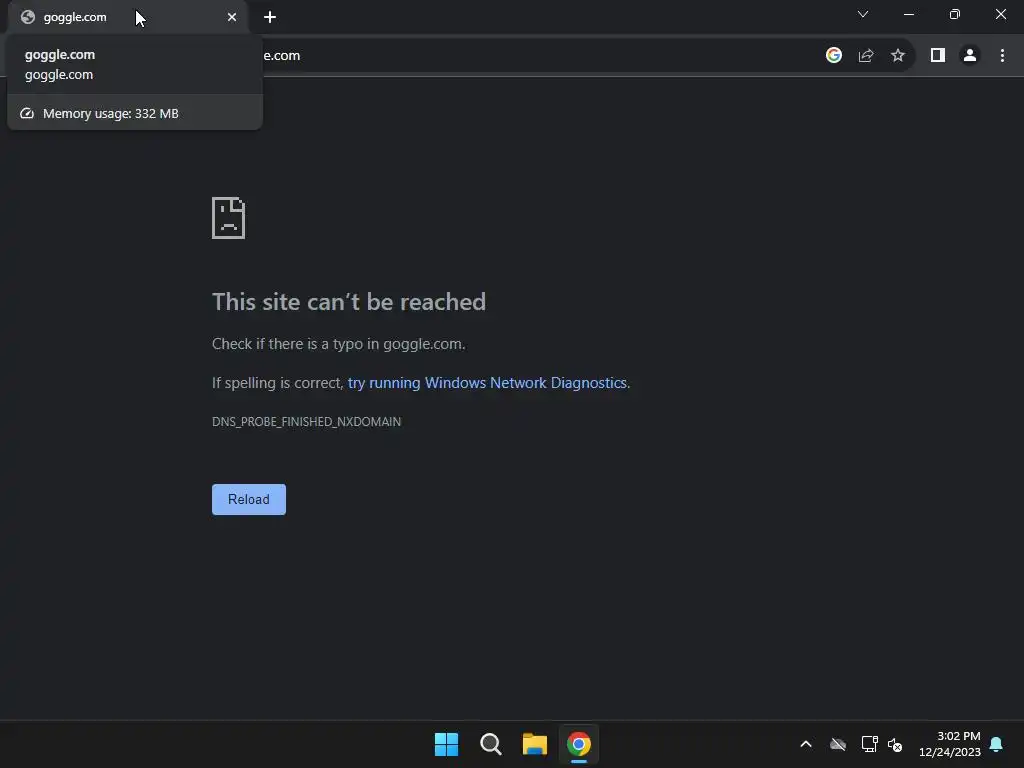The width and height of the screenshot is (1024, 768).
Task: Toggle the side panel icon
Action: pos(938,56)
